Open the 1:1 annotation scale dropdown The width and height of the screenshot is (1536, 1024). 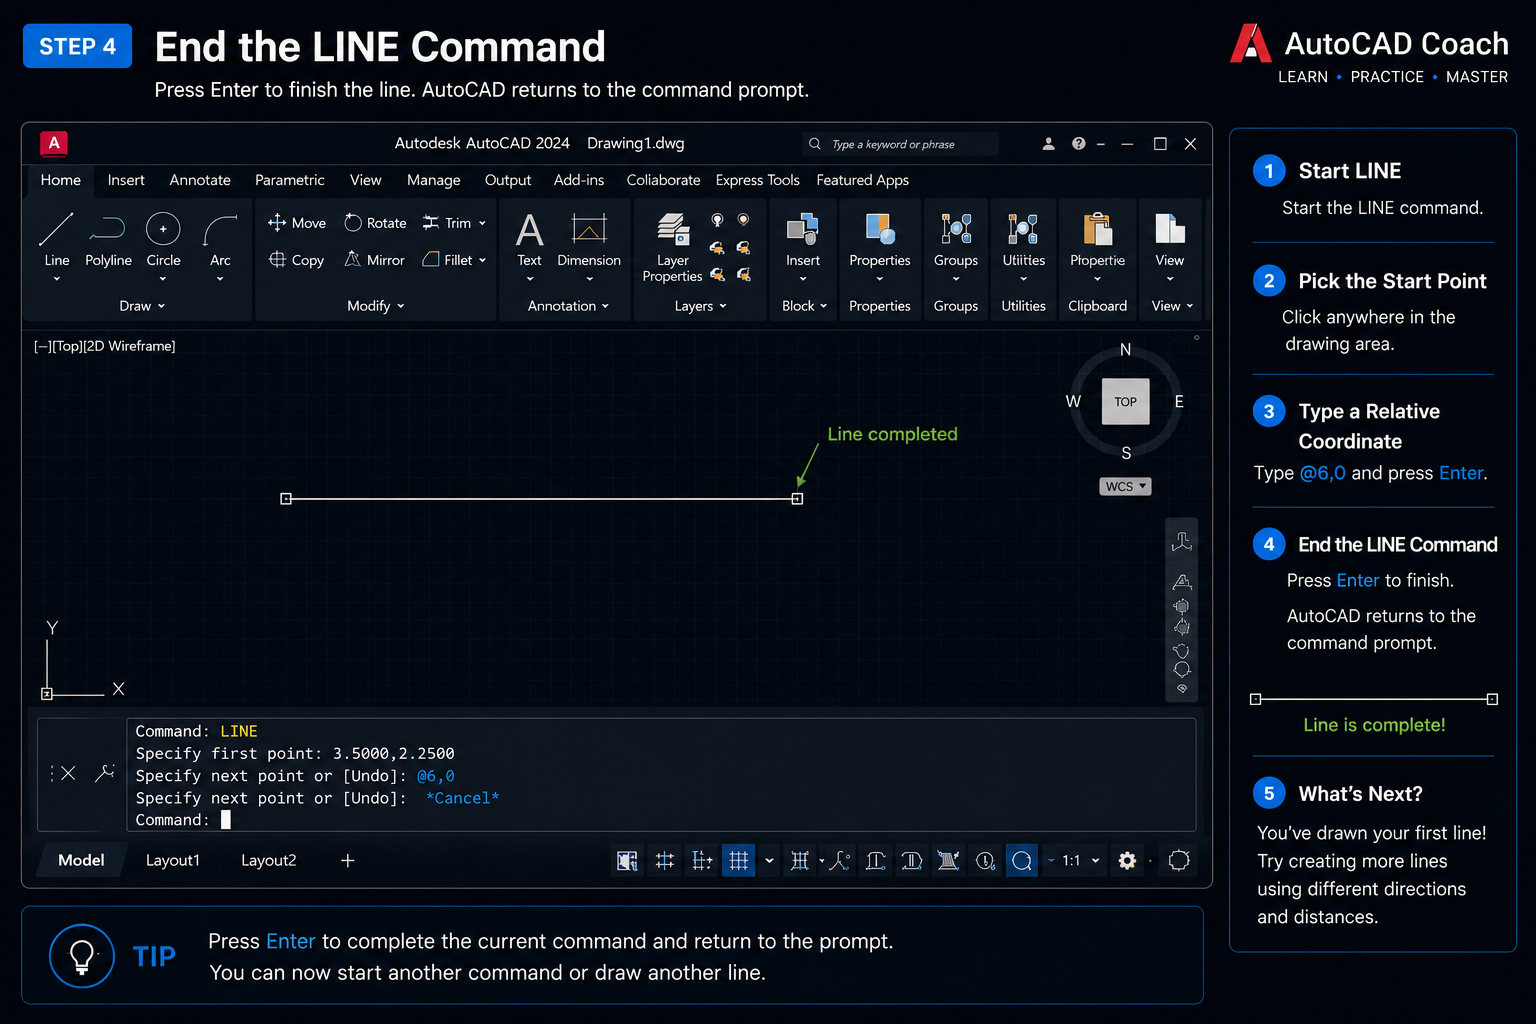(x=1081, y=861)
